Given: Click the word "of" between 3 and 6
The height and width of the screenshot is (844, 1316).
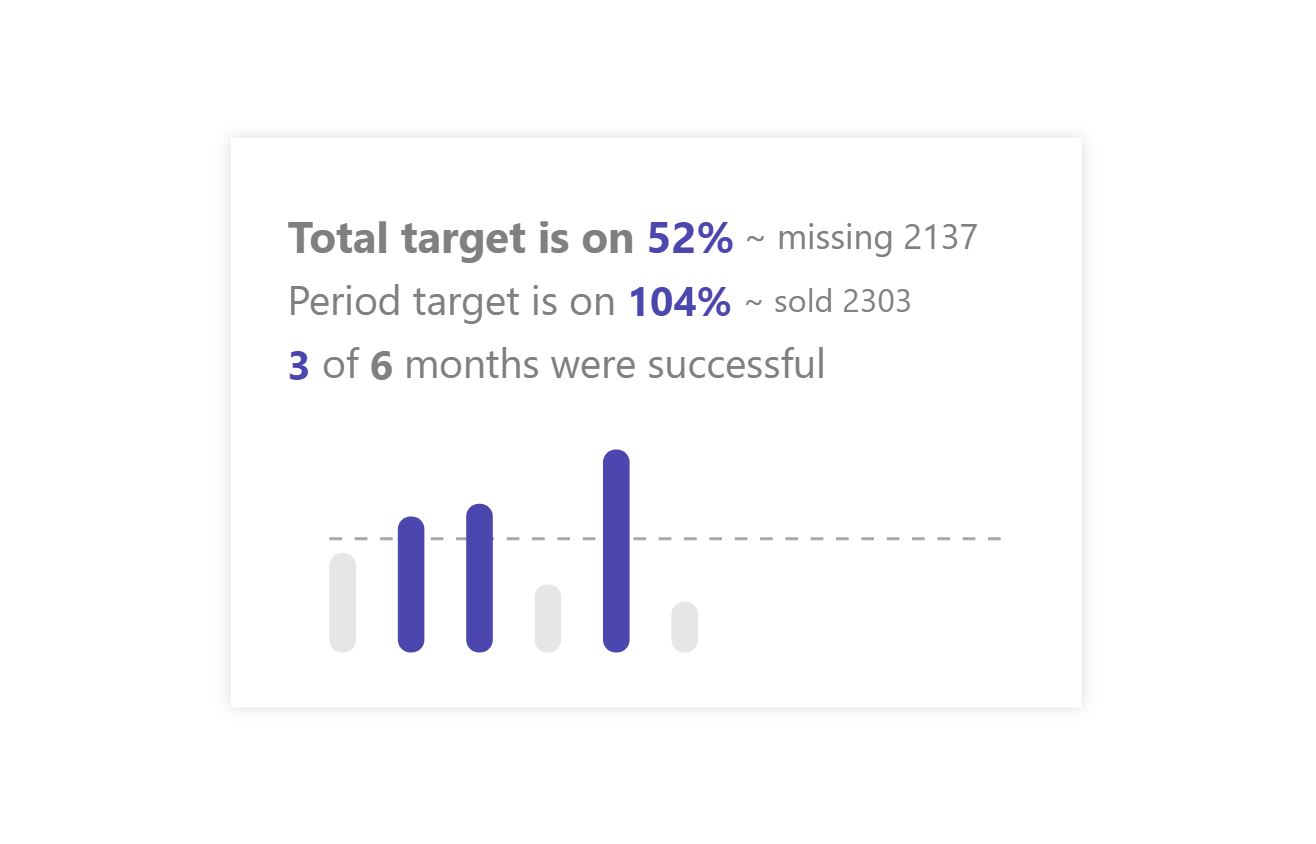Looking at the screenshot, I should [340, 366].
